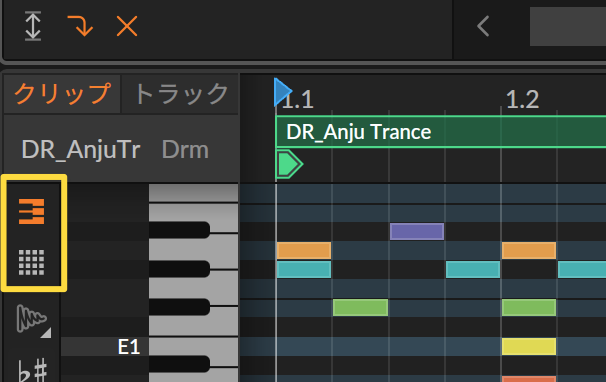Click the vertical resize arrows icon

(33, 26)
